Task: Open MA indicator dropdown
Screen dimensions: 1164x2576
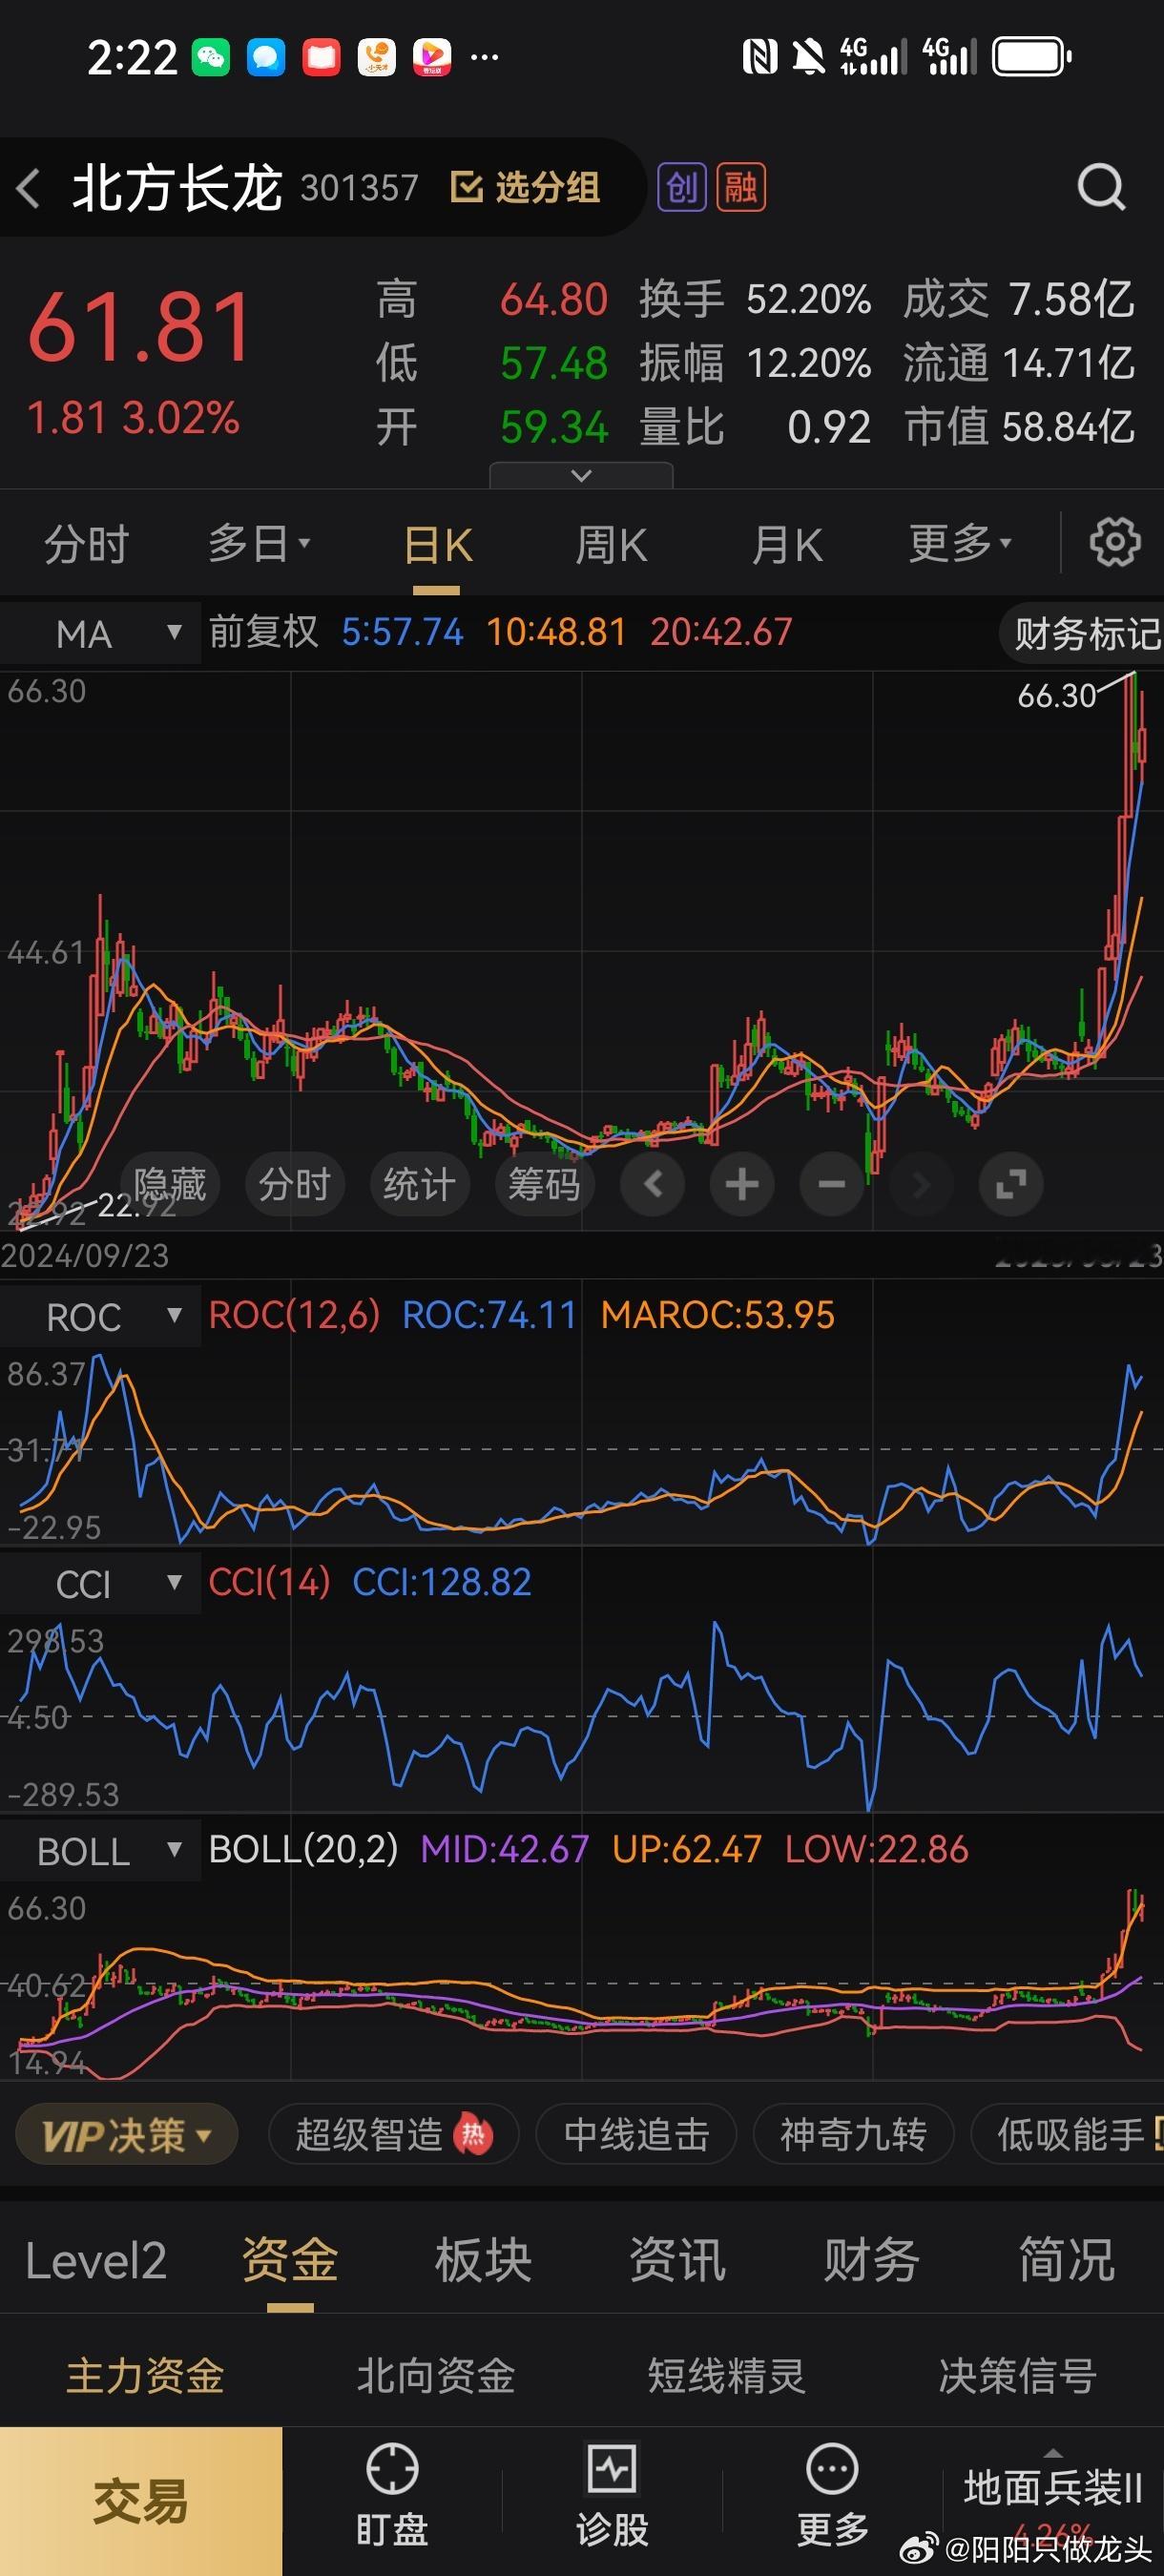Action: (100, 634)
